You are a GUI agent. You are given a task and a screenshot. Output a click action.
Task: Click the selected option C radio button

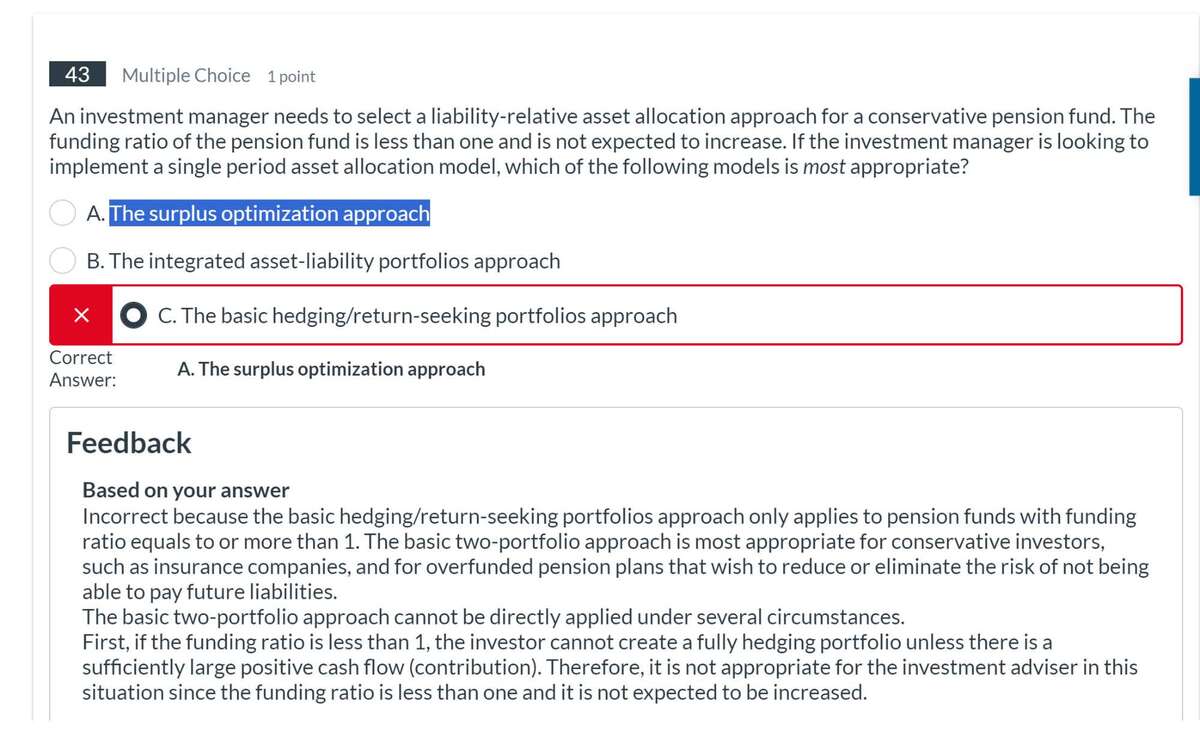pyautogui.click(x=134, y=315)
